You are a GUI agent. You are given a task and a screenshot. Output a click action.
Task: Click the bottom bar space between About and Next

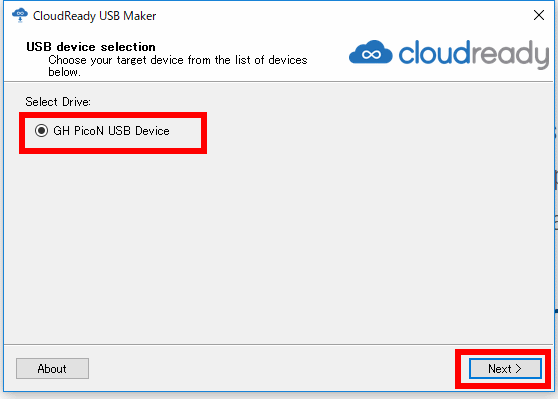[x=270, y=368]
